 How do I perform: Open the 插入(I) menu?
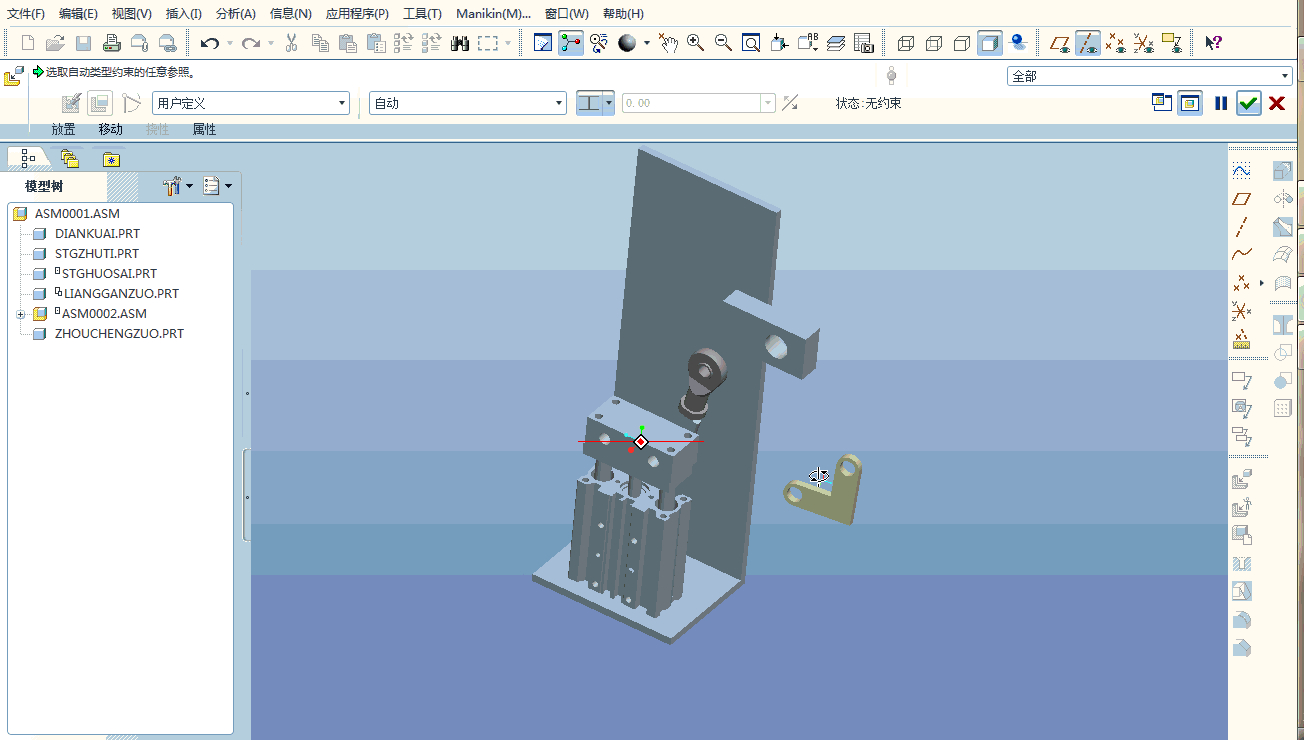coord(184,14)
